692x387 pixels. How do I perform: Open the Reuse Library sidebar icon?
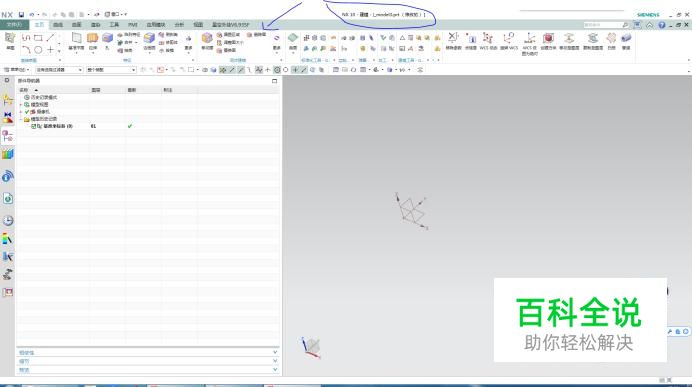[x=8, y=154]
